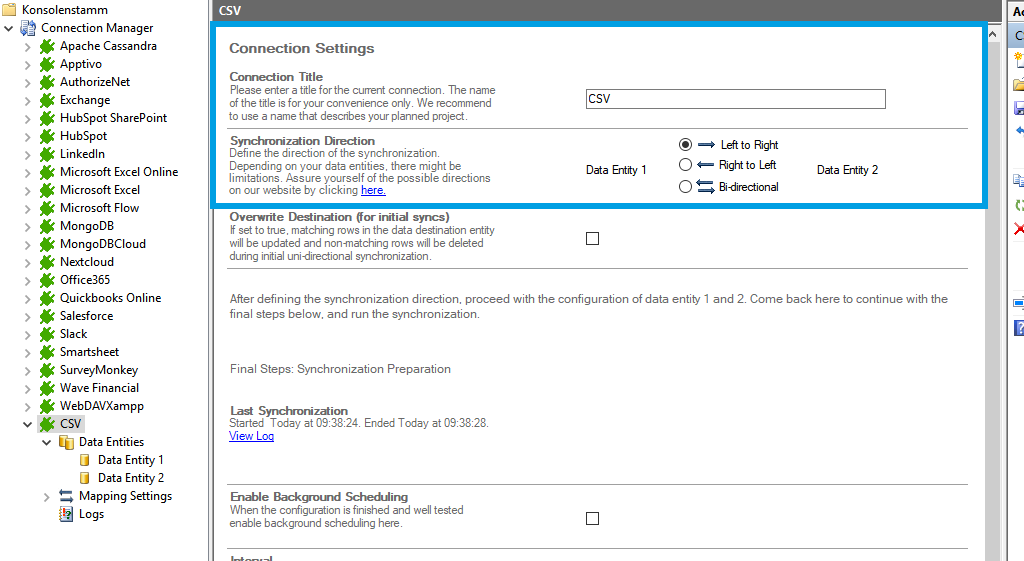This screenshot has width=1024, height=561.
Task: Click the 'here' link for directions
Action: [372, 190]
